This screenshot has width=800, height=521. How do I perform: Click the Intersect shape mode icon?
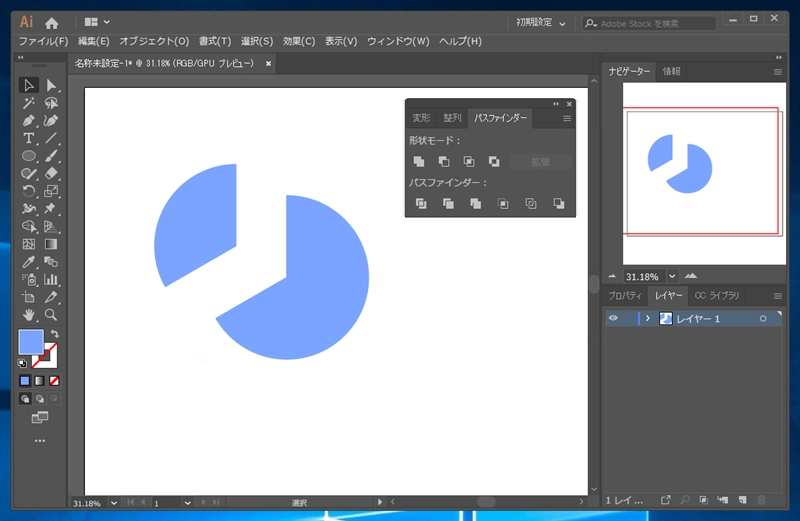pos(469,162)
